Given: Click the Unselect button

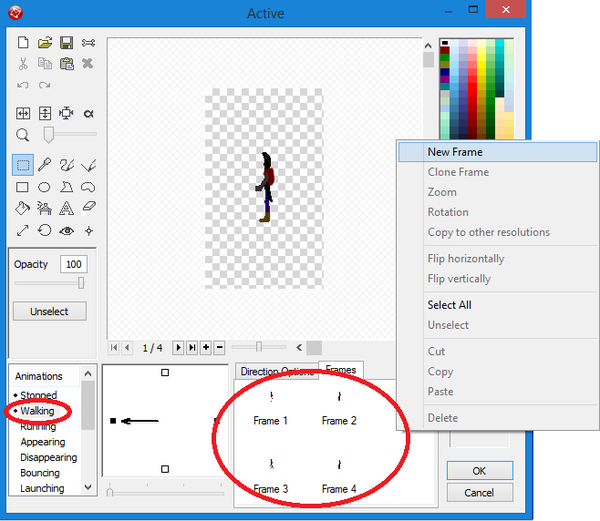Looking at the screenshot, I should 49,311.
